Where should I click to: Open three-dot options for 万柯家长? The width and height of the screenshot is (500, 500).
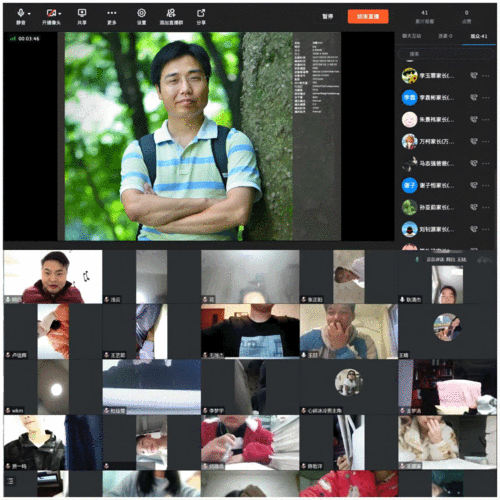486,141
